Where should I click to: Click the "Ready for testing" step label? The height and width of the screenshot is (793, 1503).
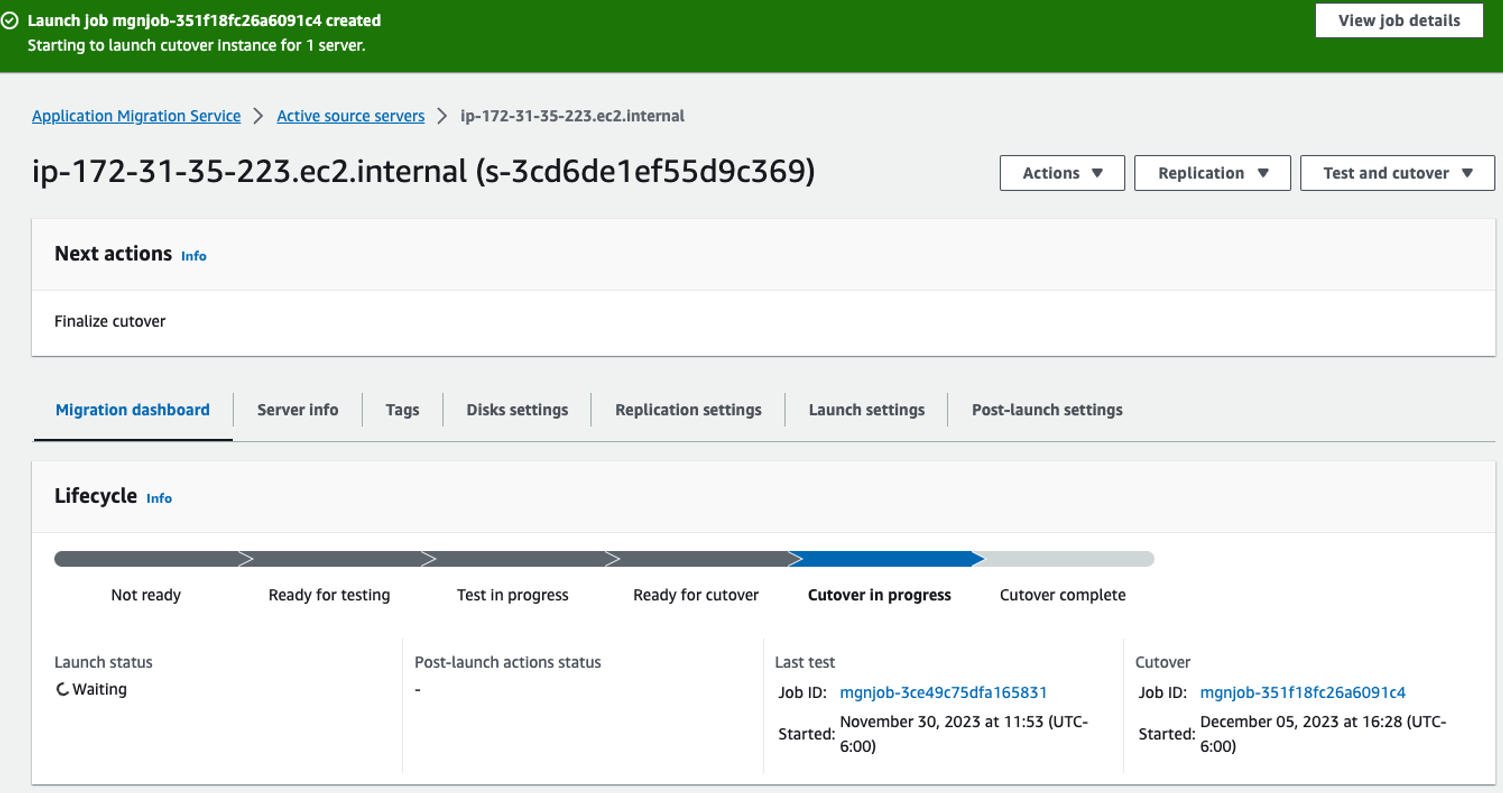point(329,595)
